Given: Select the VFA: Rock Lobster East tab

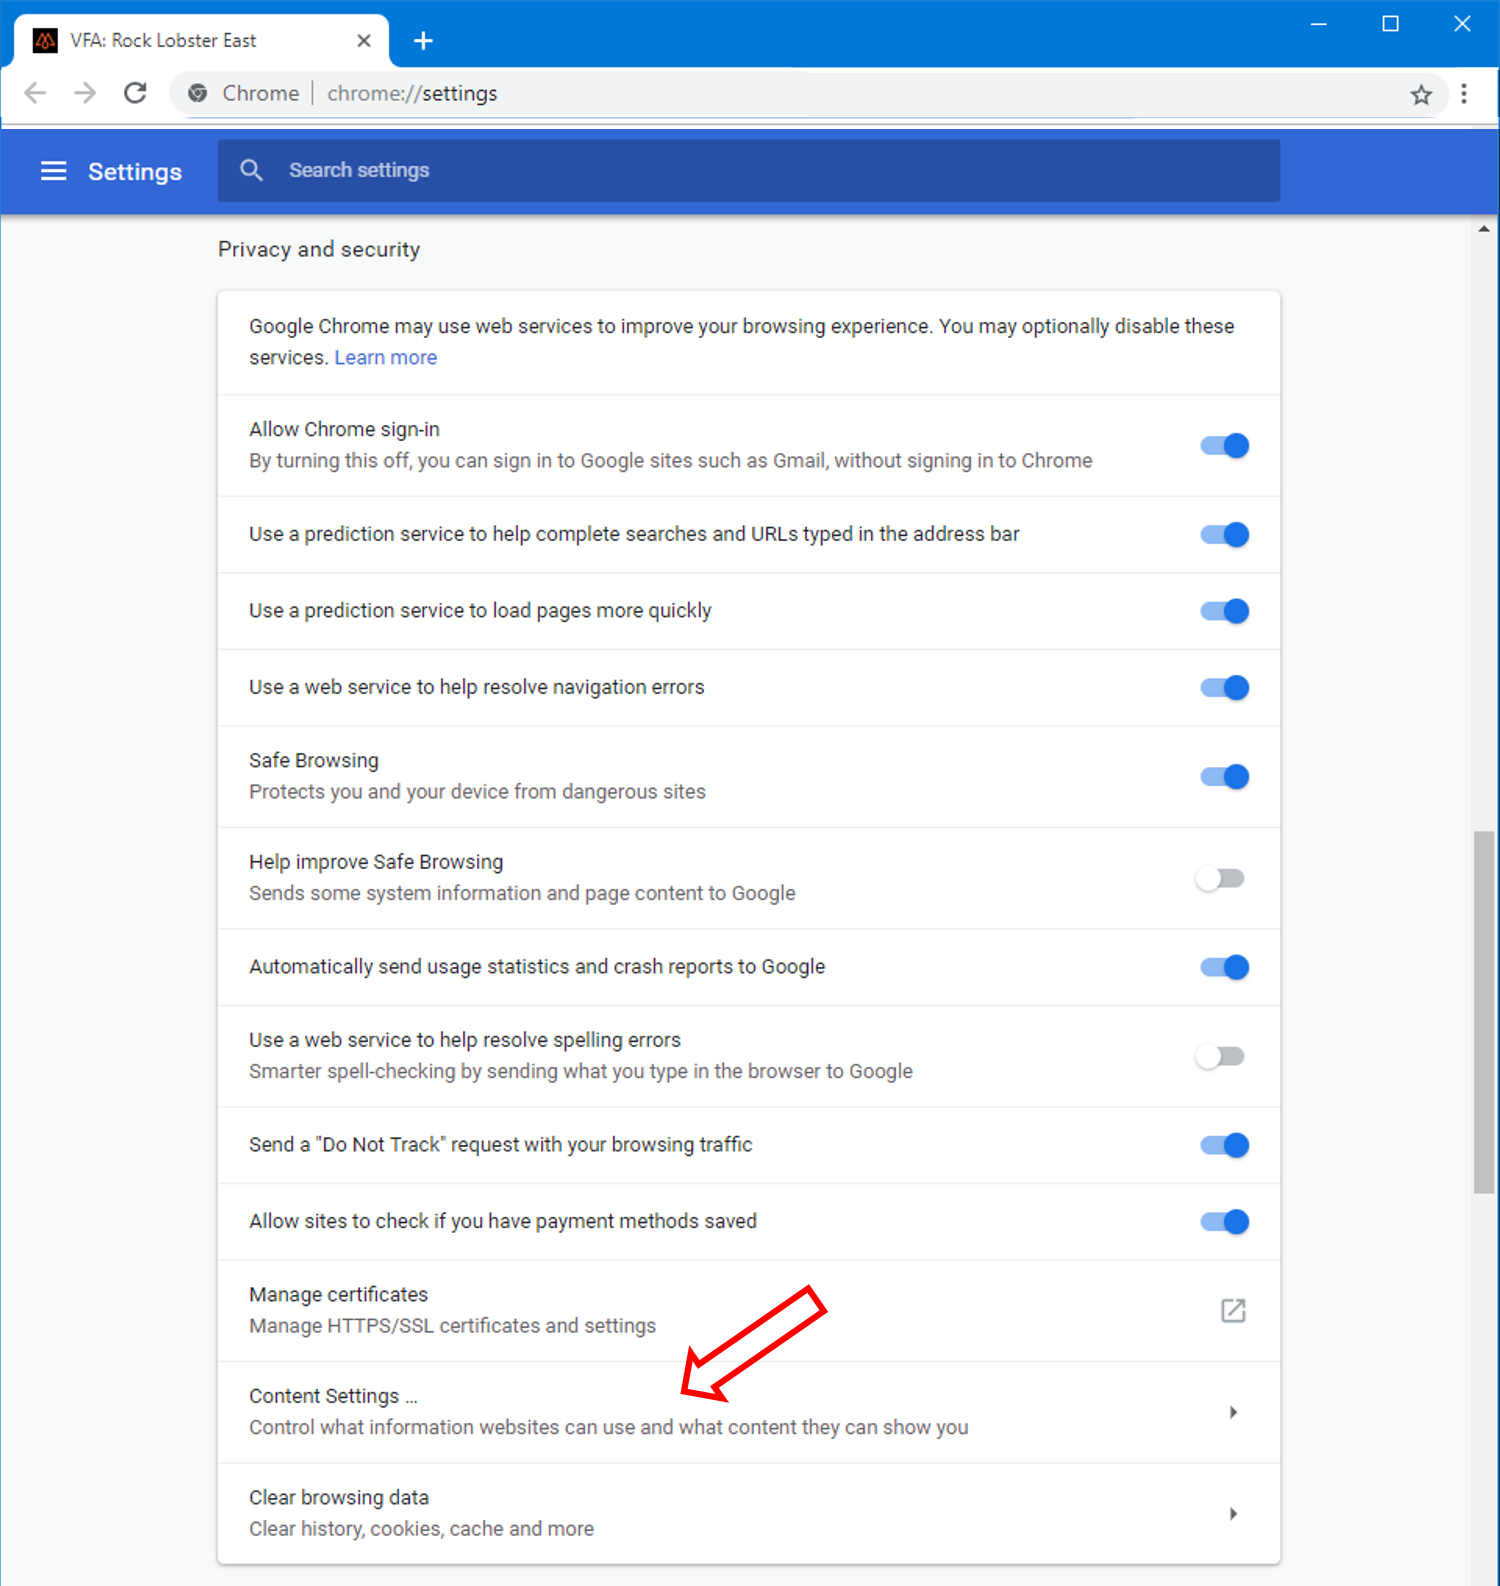Looking at the screenshot, I should pos(201,41).
